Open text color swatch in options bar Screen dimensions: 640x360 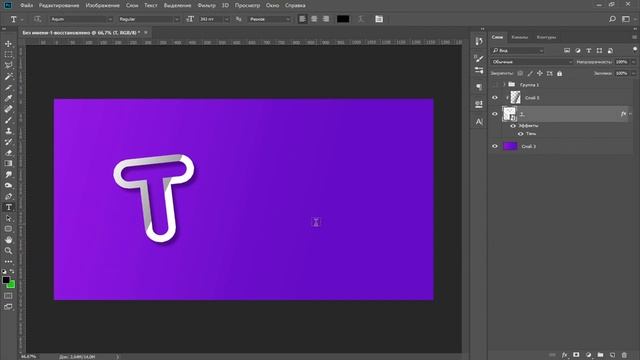(343, 19)
